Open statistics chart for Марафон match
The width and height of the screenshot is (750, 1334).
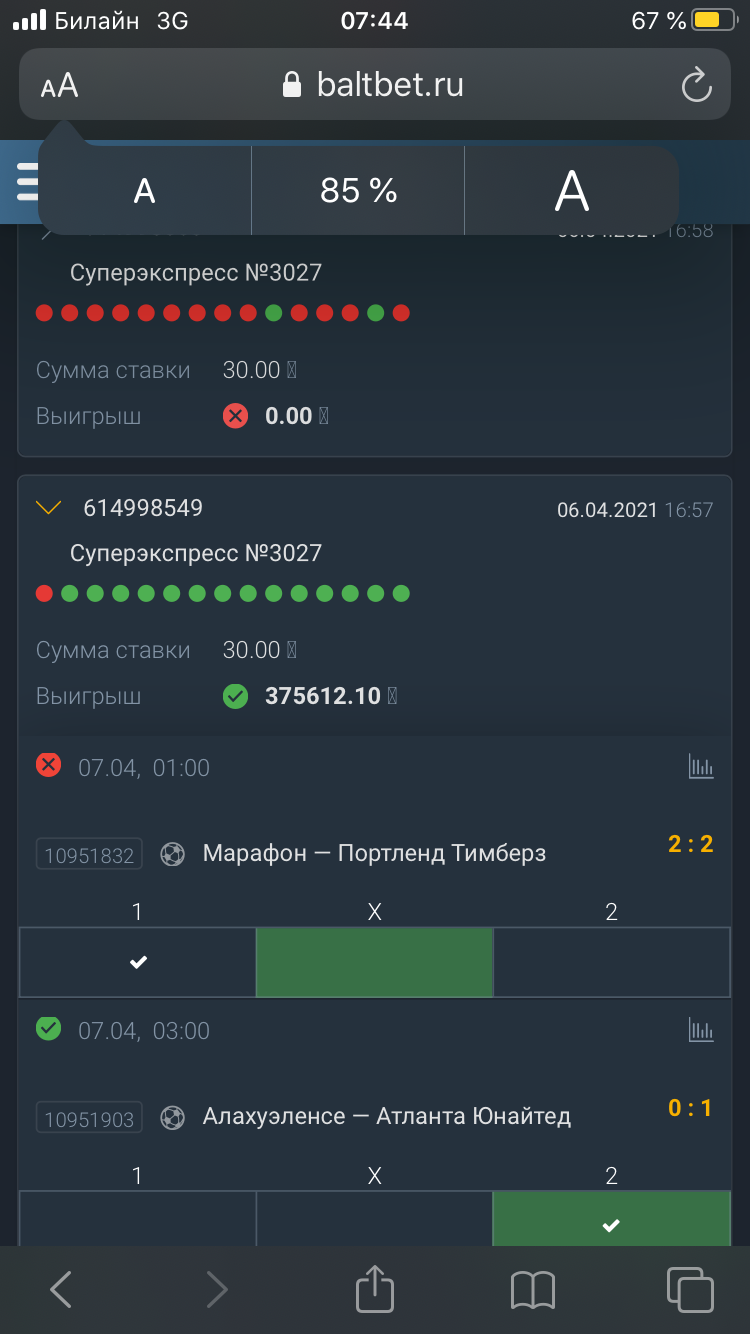(x=701, y=767)
